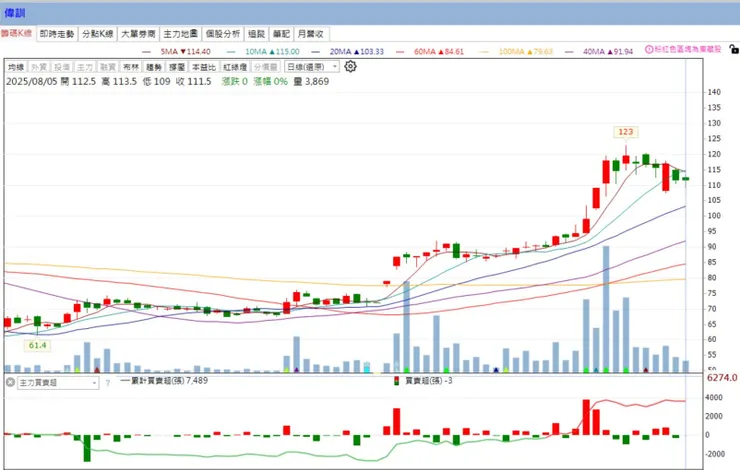Toggle the 趨勢 overlay button
Image resolution: width=740 pixels, height=470 pixels.
click(154, 67)
